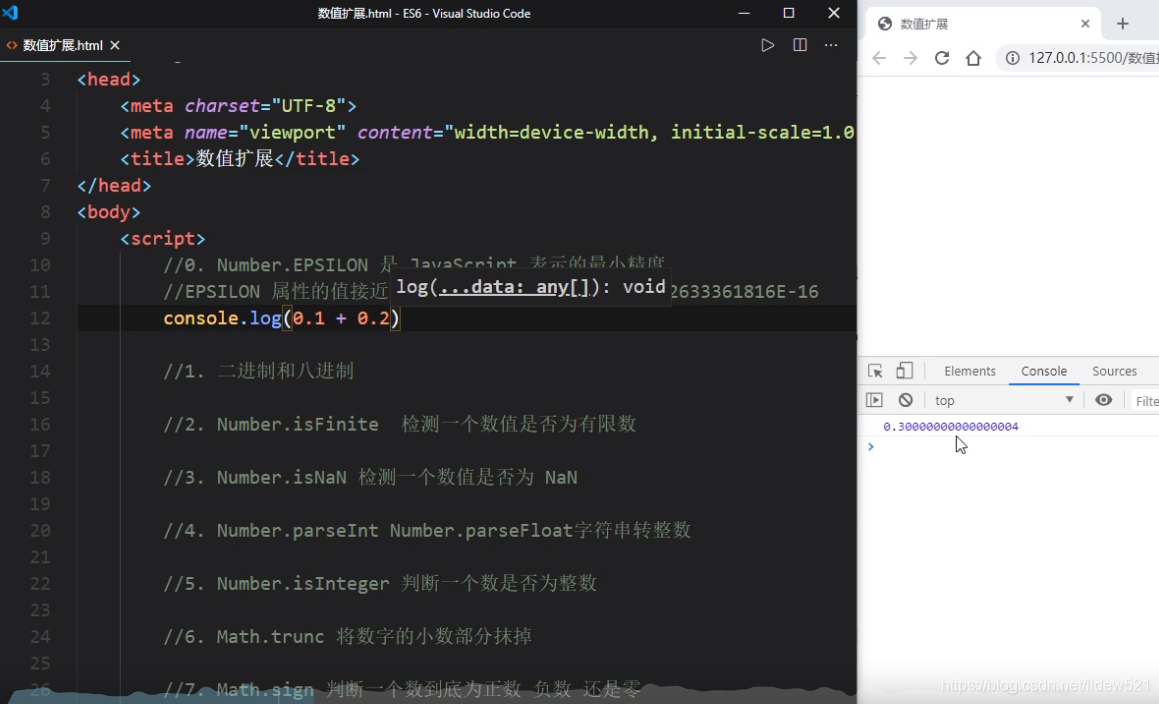The height and width of the screenshot is (704, 1159).
Task: Open the console sidebar panel icon
Action: [874, 399]
